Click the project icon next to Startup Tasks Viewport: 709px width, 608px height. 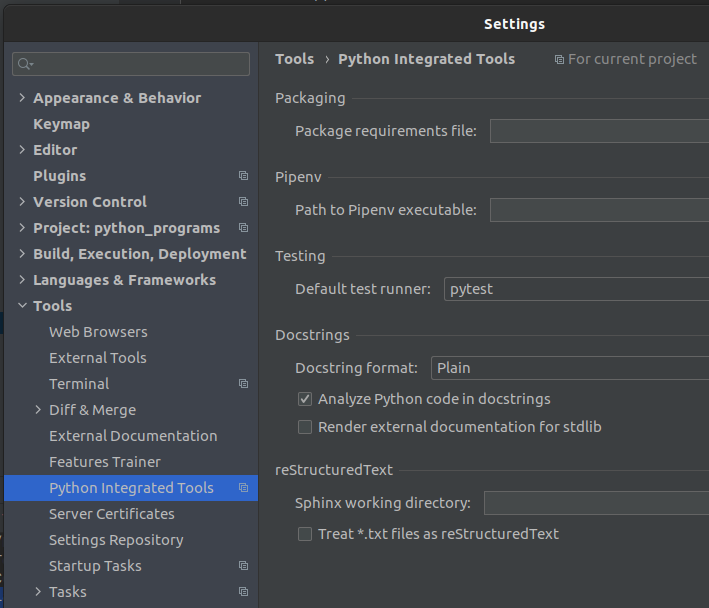coord(243,566)
